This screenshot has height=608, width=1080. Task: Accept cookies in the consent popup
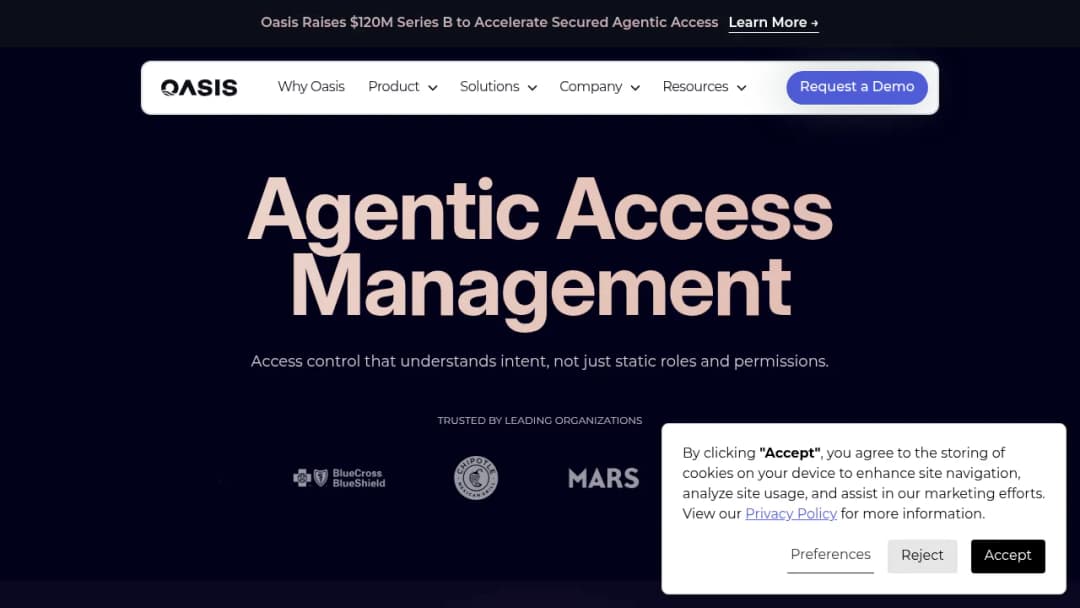(x=1008, y=556)
